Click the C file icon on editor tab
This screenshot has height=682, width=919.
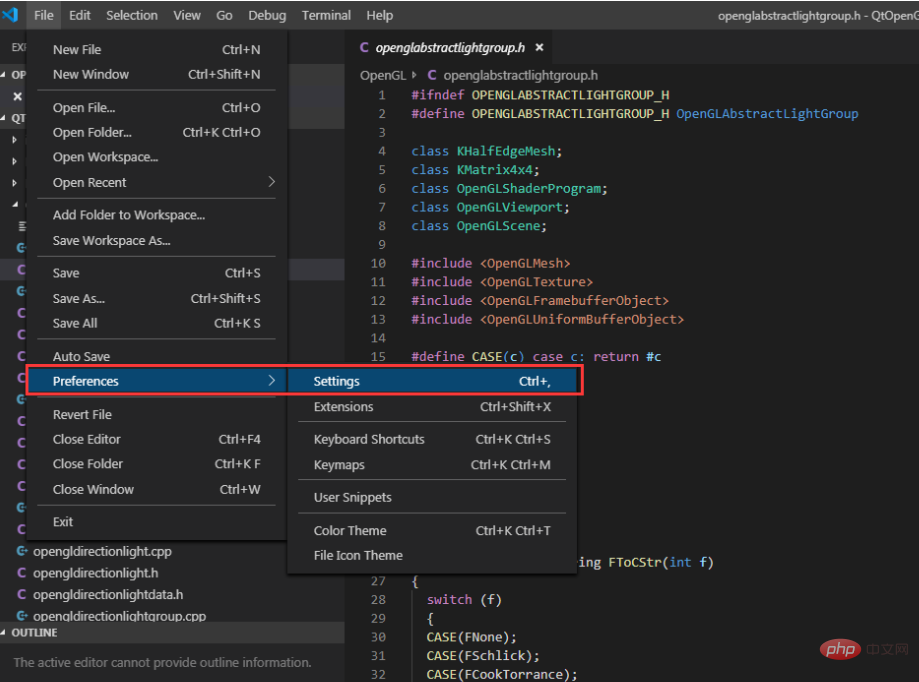[364, 47]
